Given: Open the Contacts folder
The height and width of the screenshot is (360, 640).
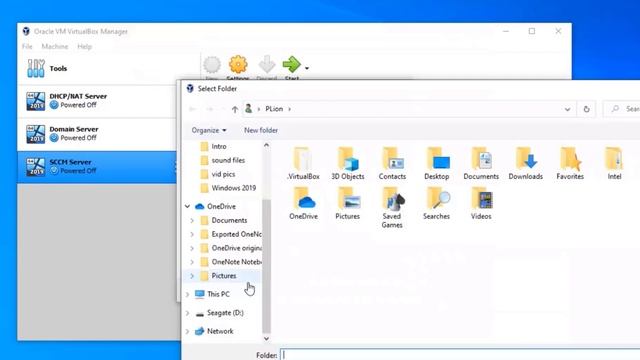Looking at the screenshot, I should (x=392, y=163).
